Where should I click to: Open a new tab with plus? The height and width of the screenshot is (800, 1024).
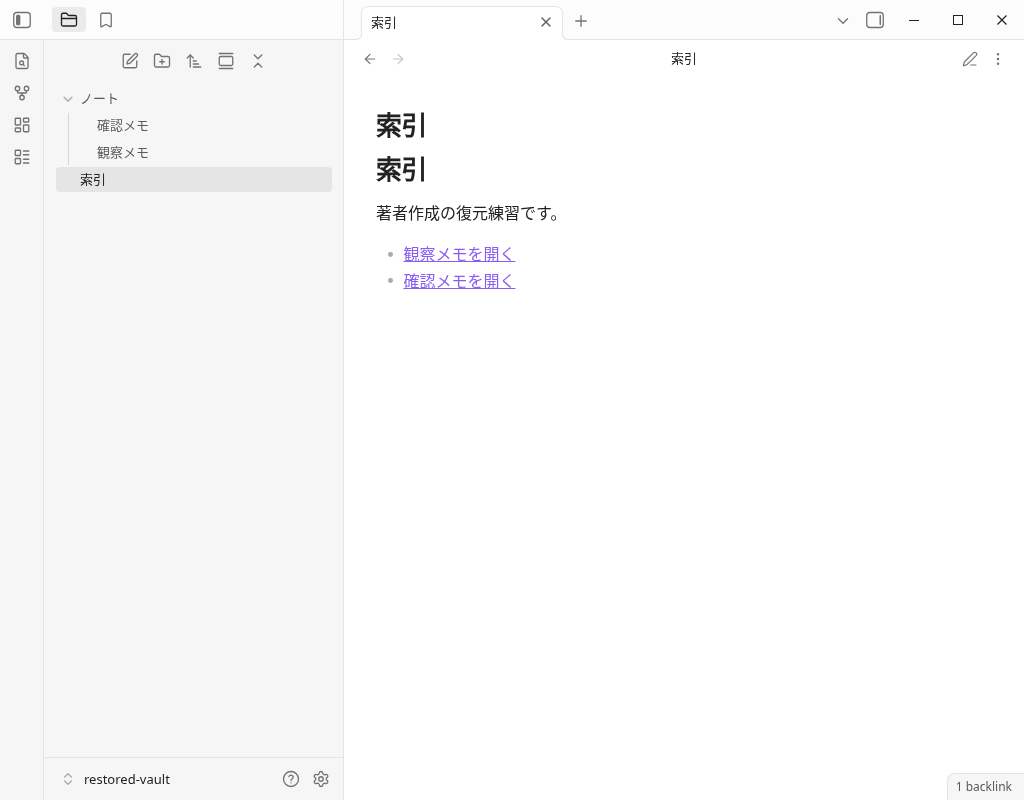click(581, 22)
